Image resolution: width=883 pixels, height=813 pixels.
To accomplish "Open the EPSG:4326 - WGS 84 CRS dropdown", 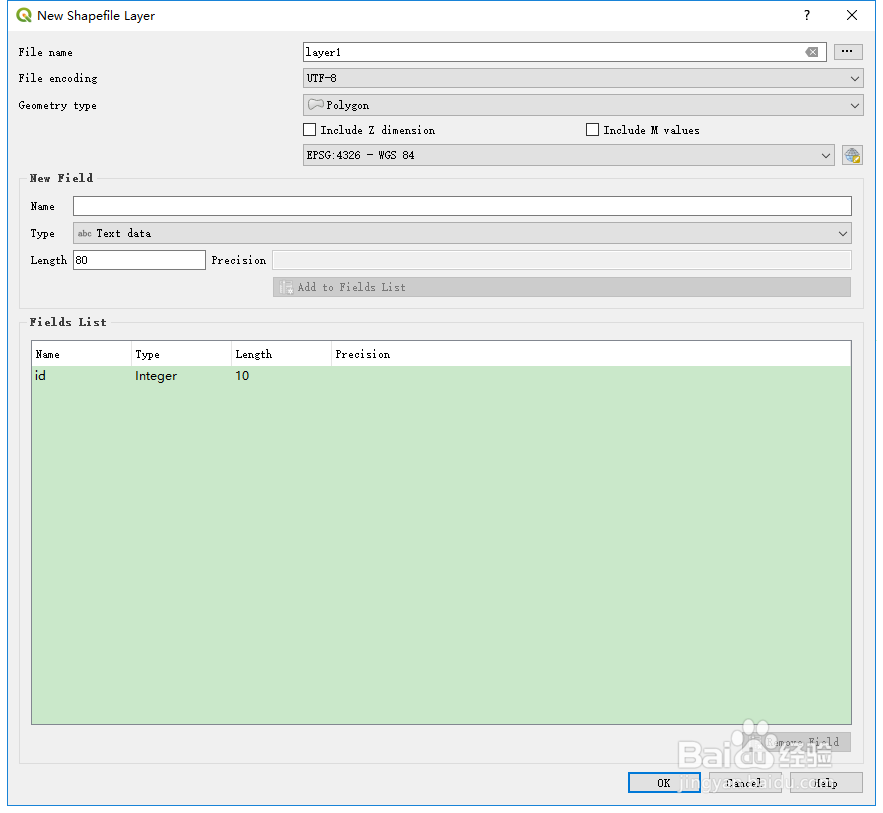I will pos(568,155).
